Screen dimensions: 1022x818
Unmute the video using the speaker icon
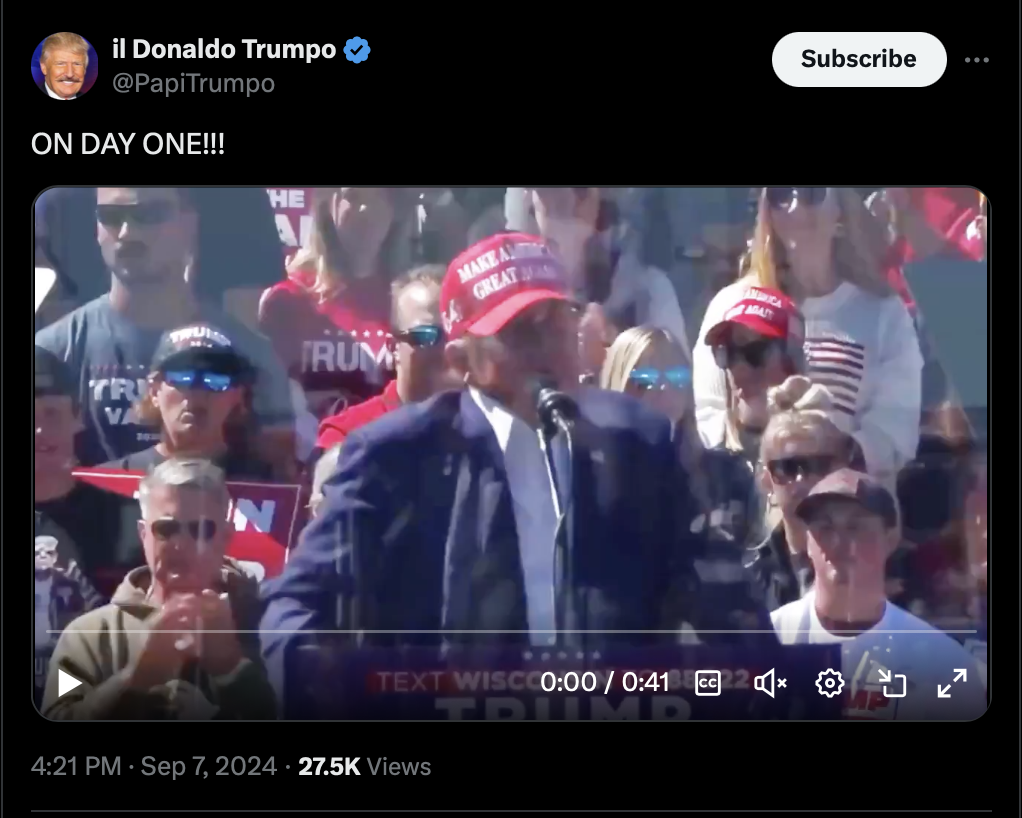tap(770, 683)
